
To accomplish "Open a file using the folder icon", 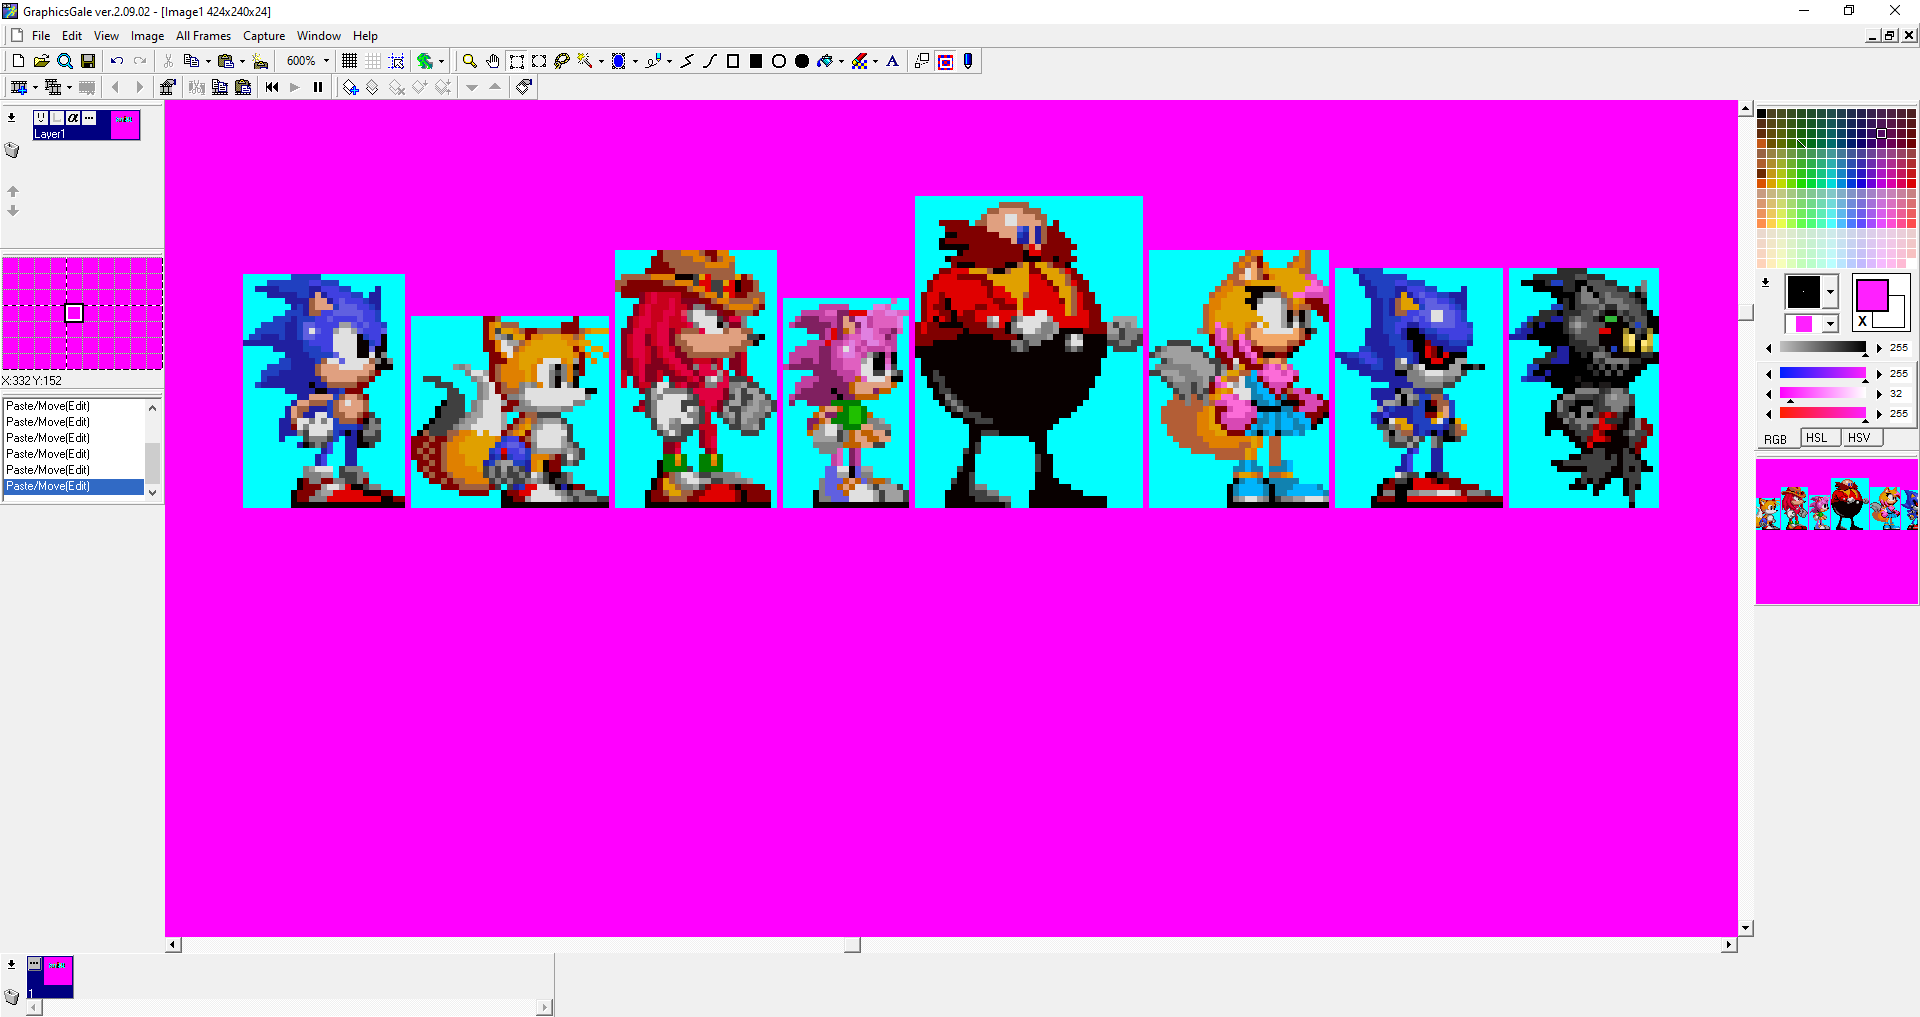I will pos(41,61).
